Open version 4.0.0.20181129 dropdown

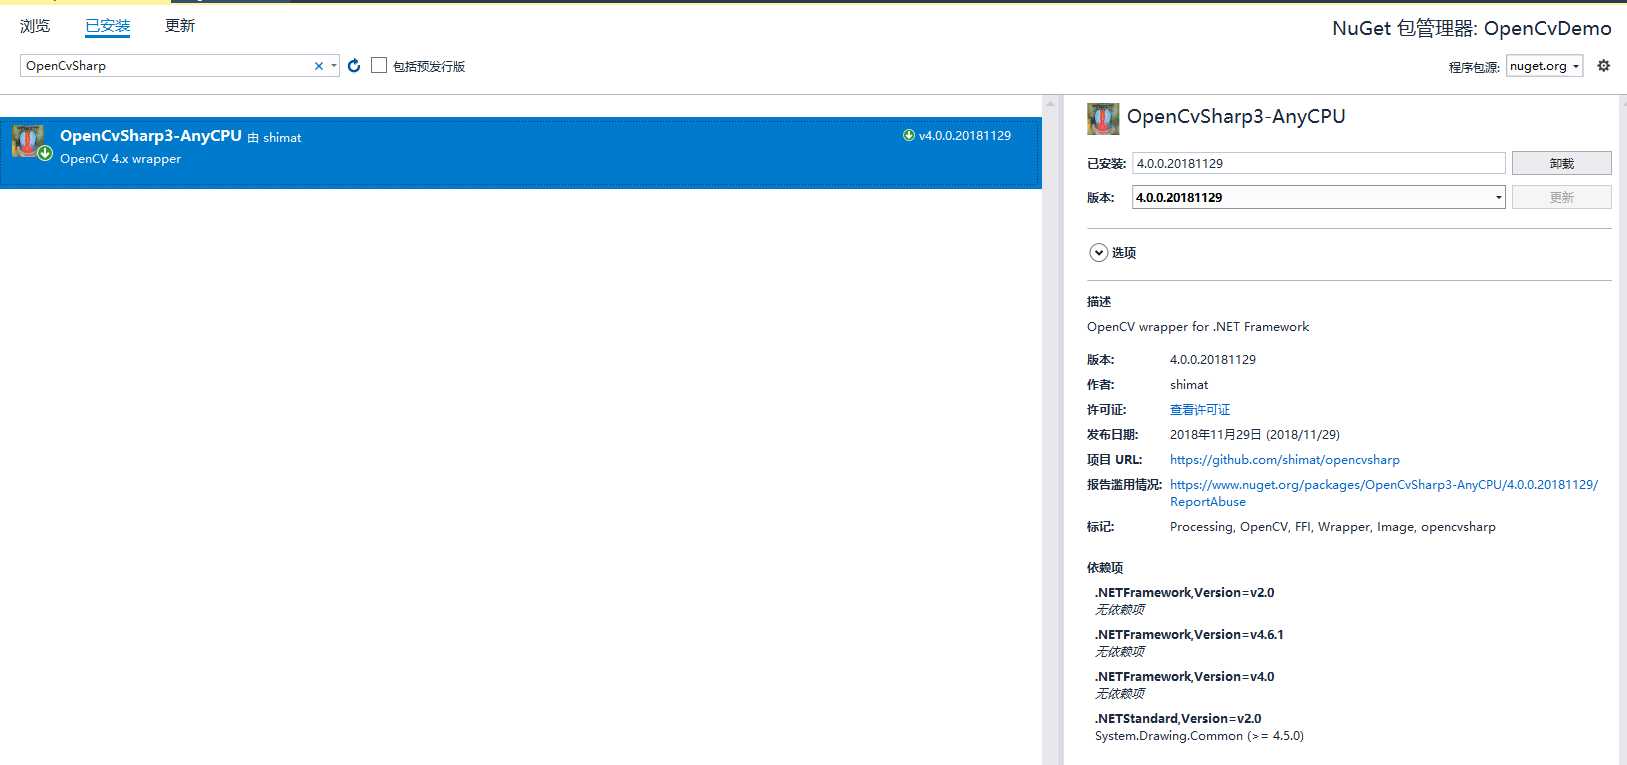(x=1319, y=197)
